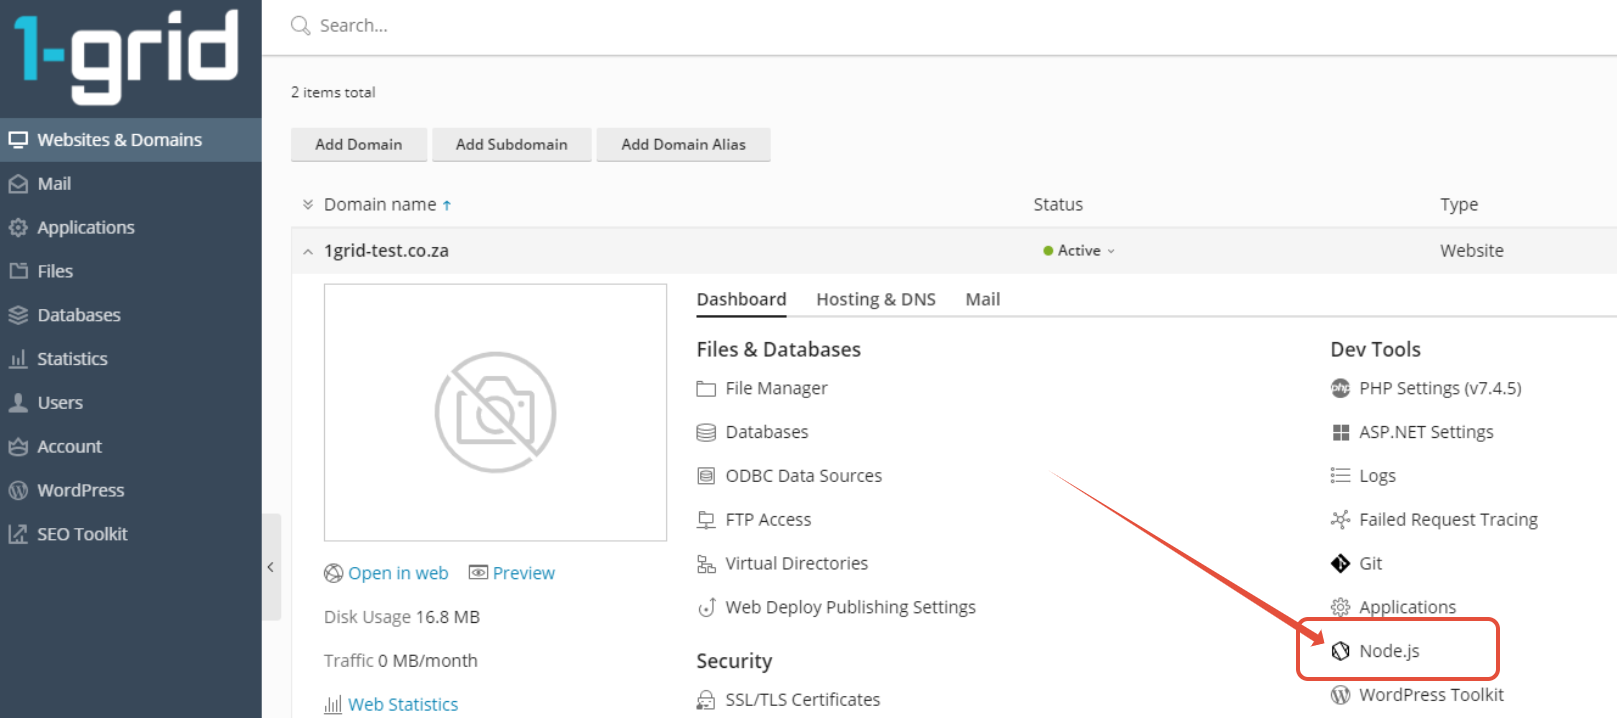Switch to the Hosting & DNS tab
Image resolution: width=1617 pixels, height=718 pixels.
[x=876, y=299]
